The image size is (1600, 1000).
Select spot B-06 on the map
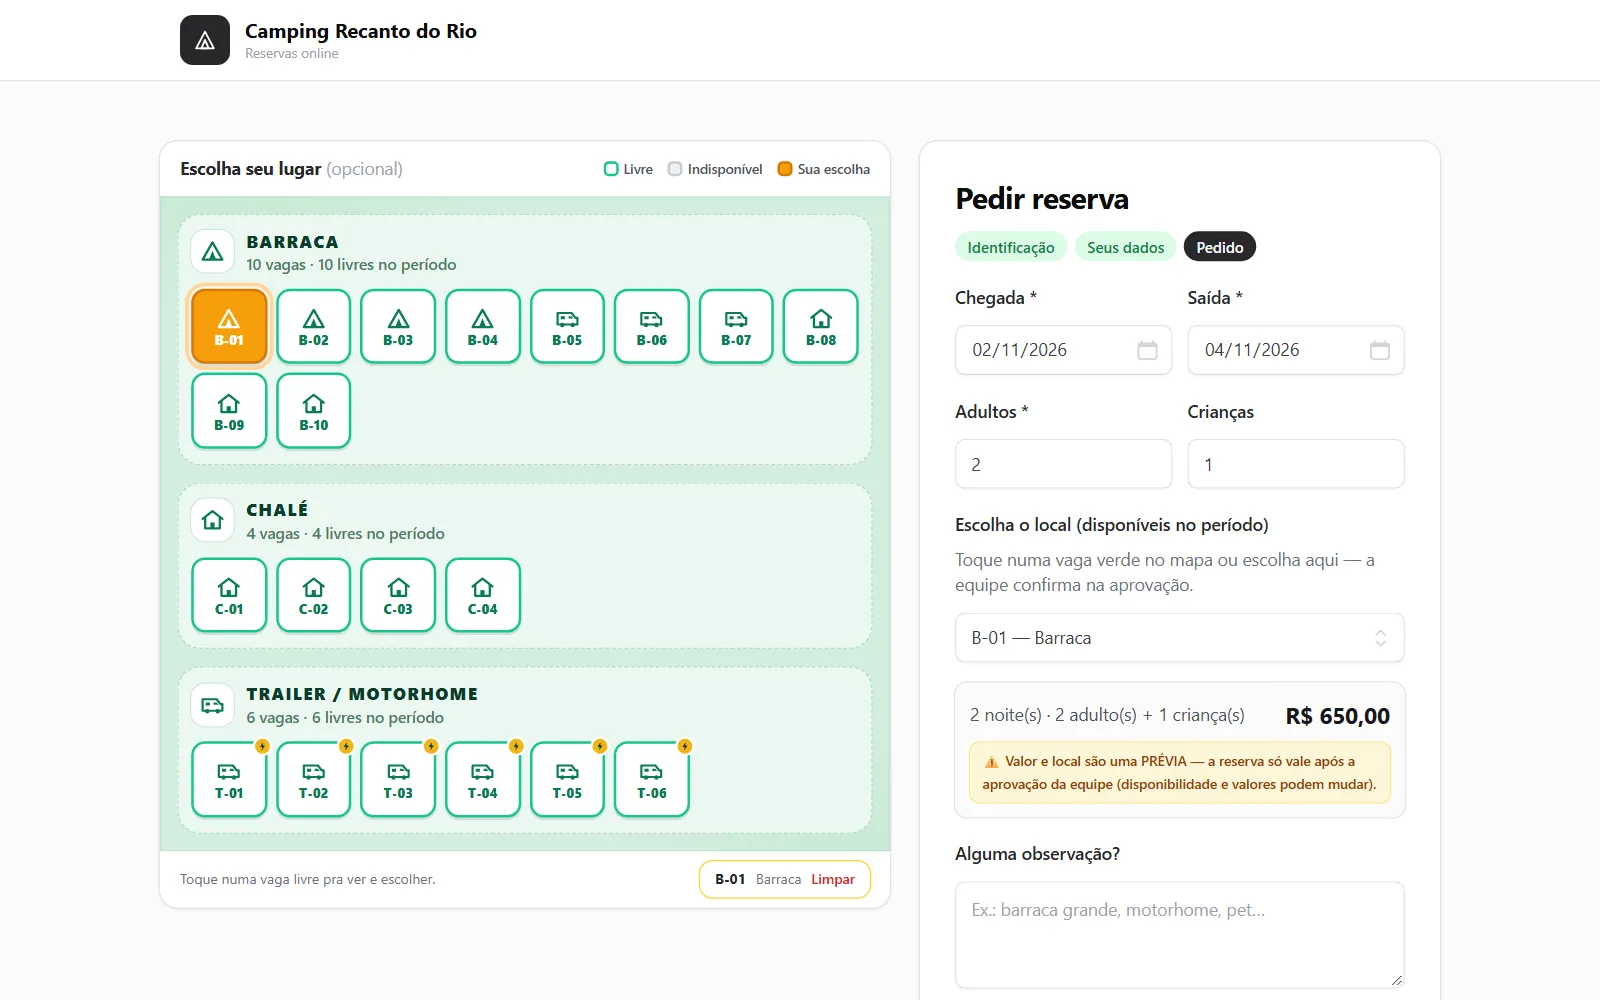(652, 326)
